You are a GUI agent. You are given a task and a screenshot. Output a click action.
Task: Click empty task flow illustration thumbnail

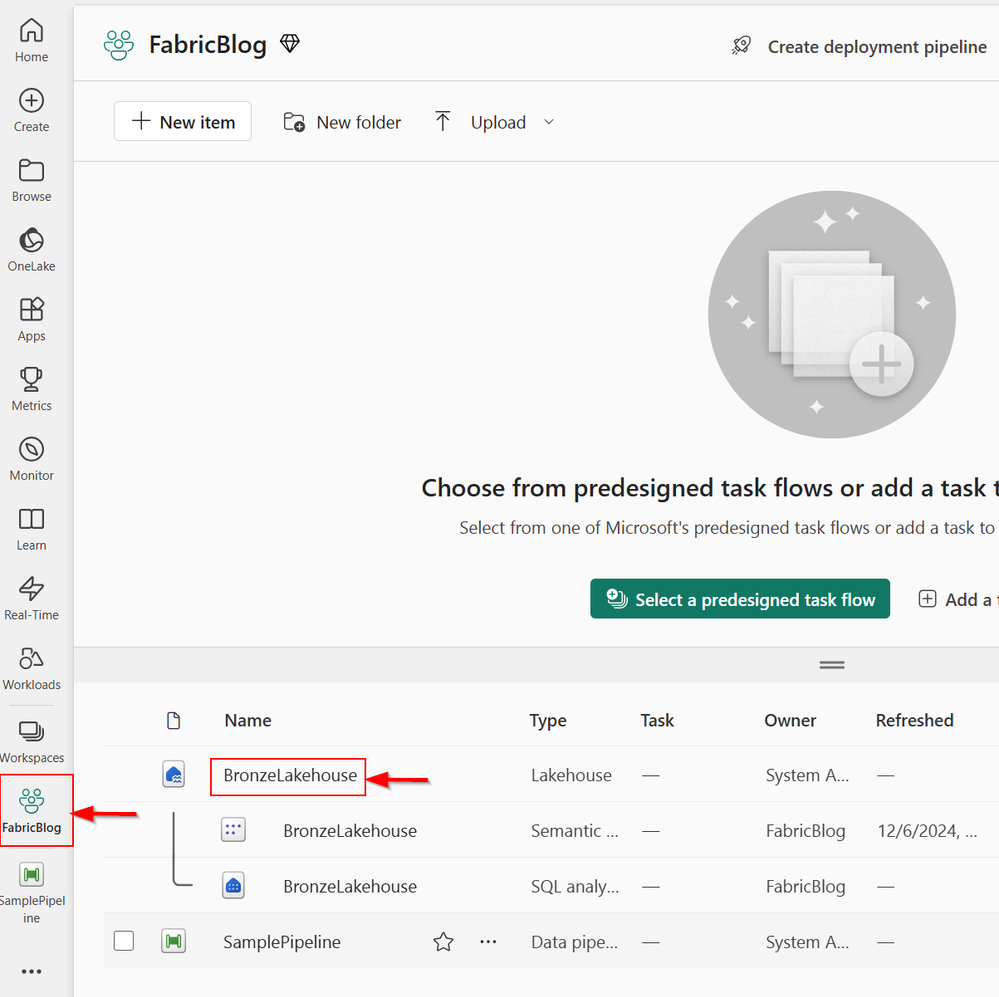(x=831, y=314)
